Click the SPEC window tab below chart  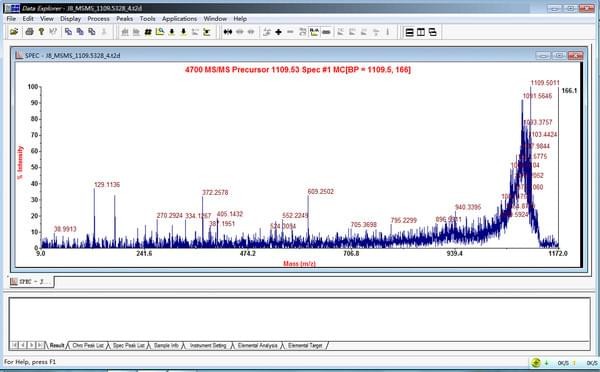31,282
